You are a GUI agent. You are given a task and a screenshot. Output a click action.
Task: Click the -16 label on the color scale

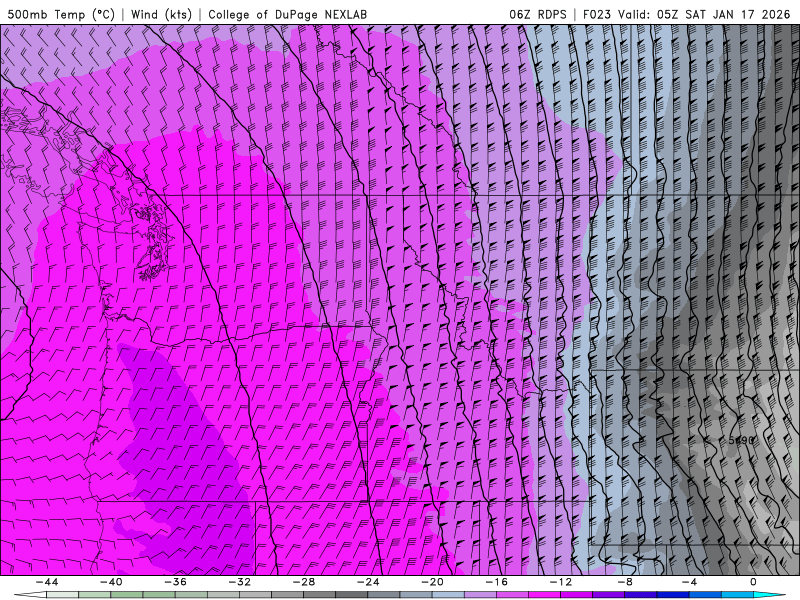click(x=496, y=582)
